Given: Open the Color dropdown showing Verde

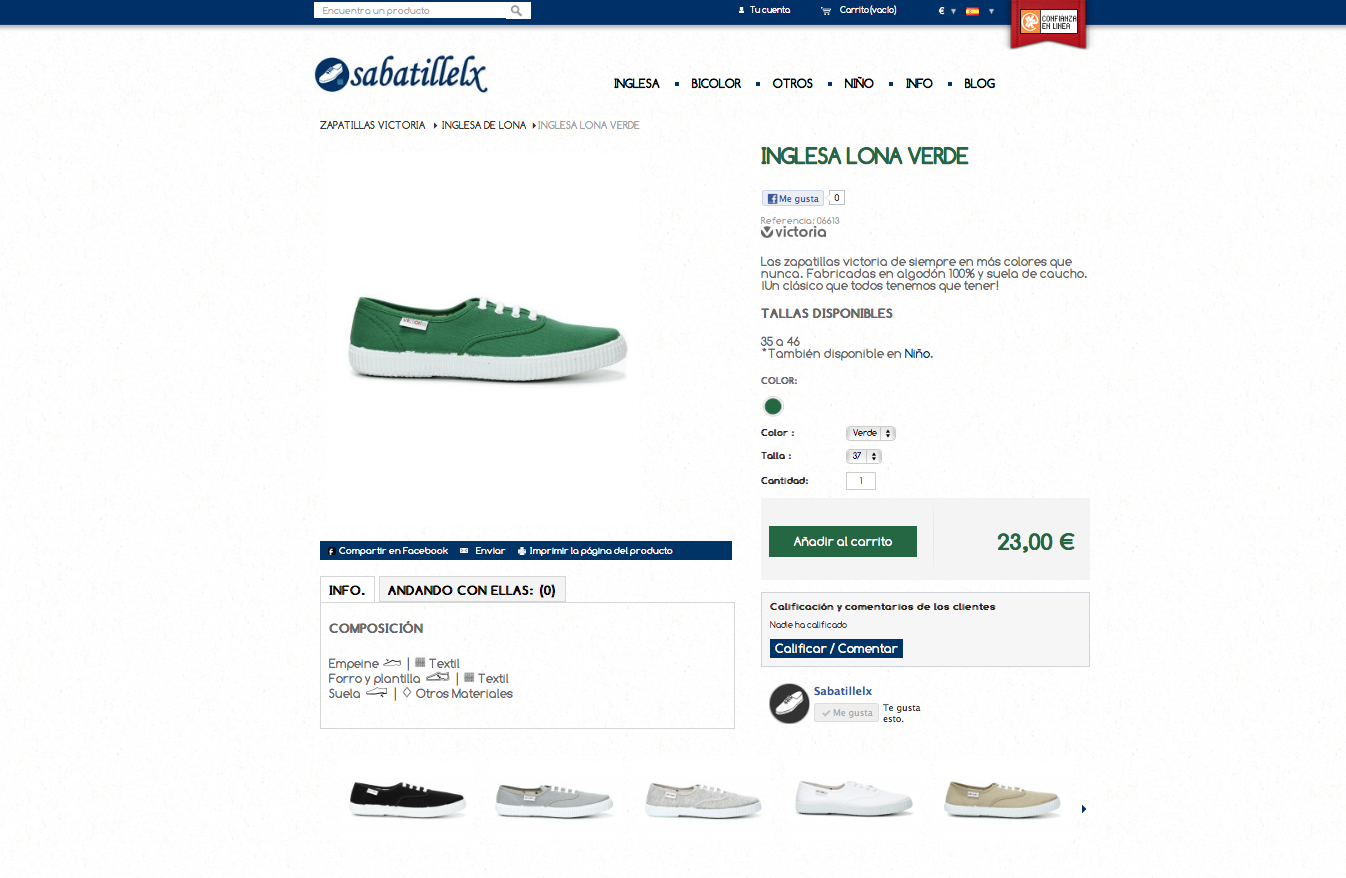Looking at the screenshot, I should [x=871, y=433].
